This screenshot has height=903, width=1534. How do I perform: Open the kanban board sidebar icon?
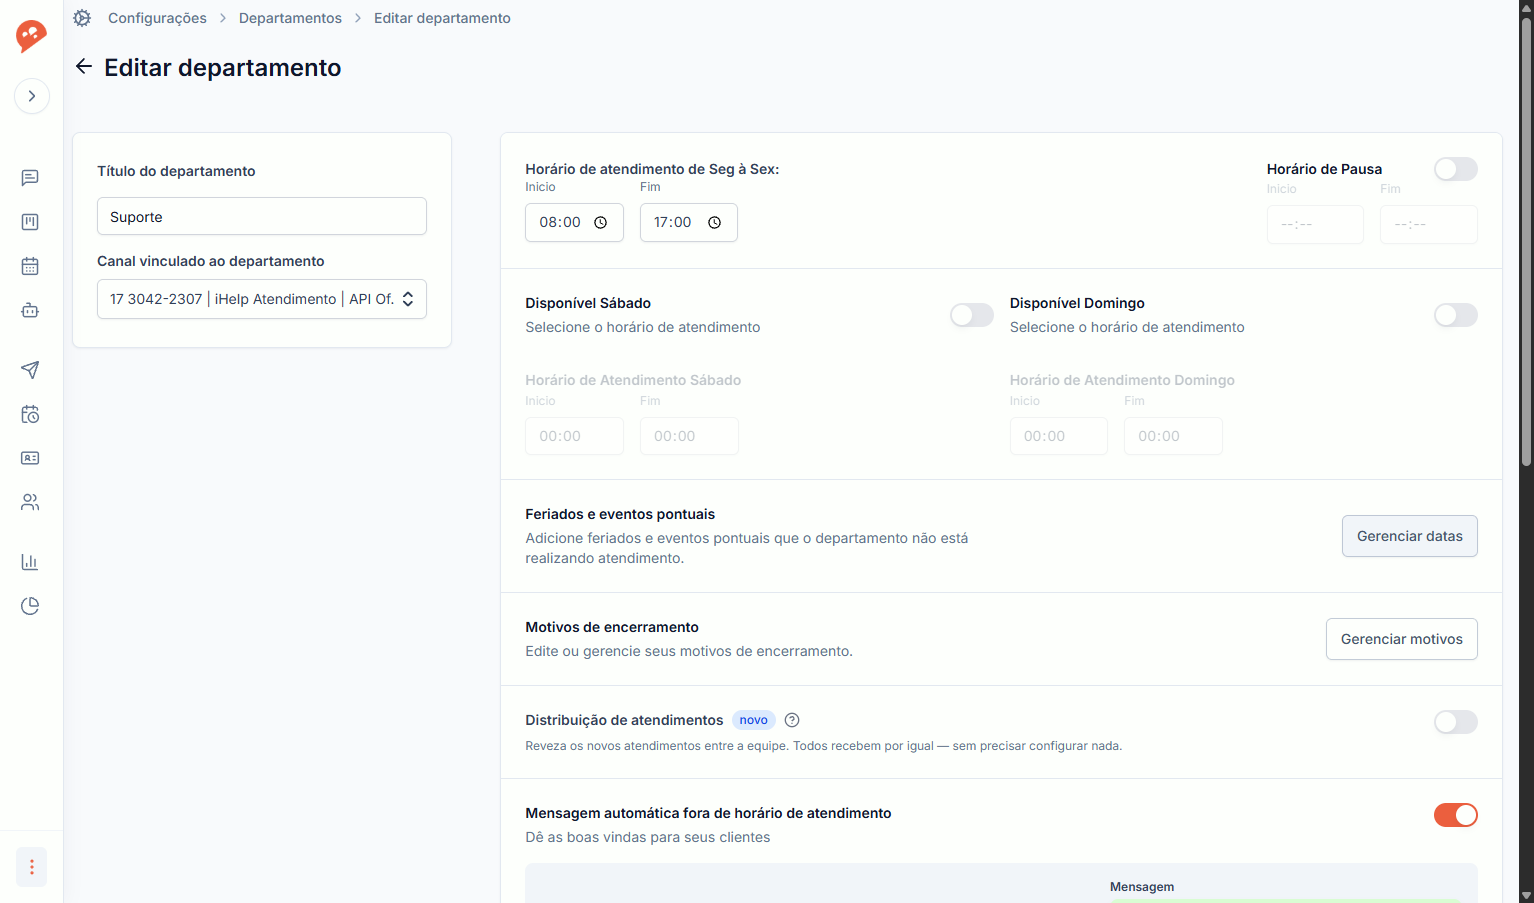[30, 222]
